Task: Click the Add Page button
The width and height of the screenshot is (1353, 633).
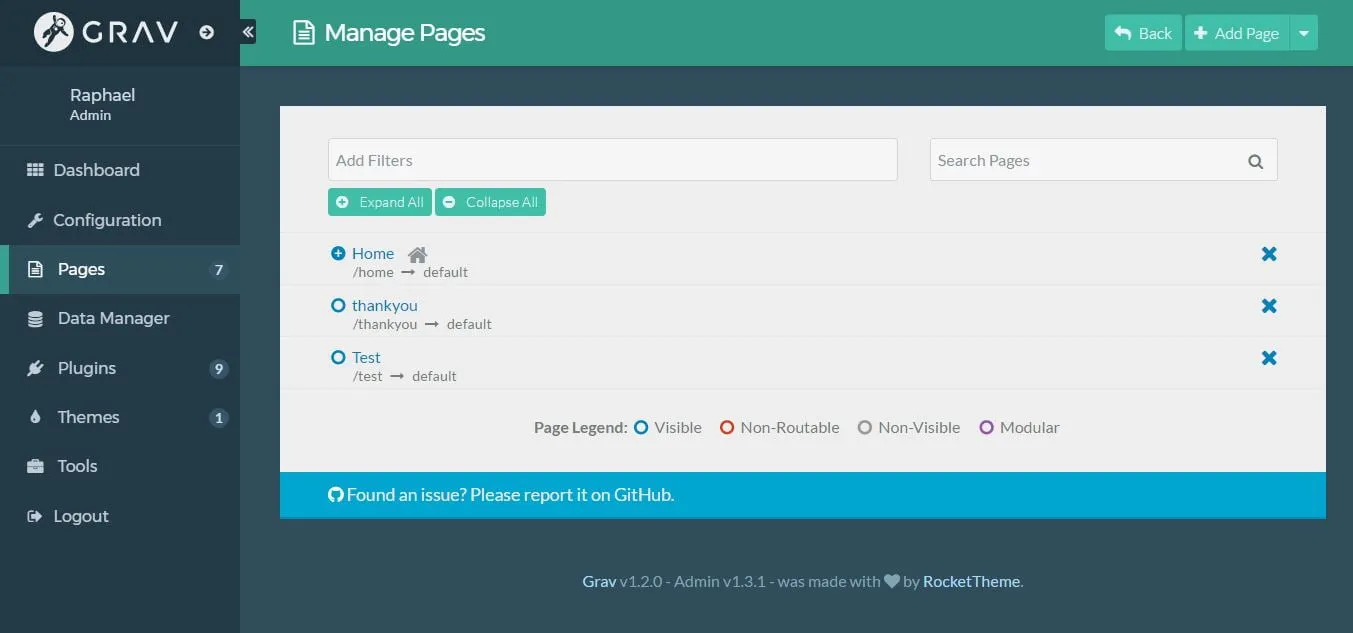Action: (x=1237, y=33)
